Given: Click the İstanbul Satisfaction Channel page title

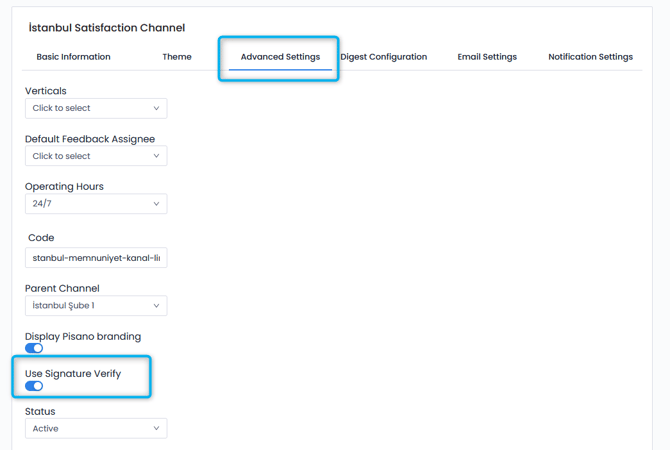Looking at the screenshot, I should pyautogui.click(x=107, y=28).
